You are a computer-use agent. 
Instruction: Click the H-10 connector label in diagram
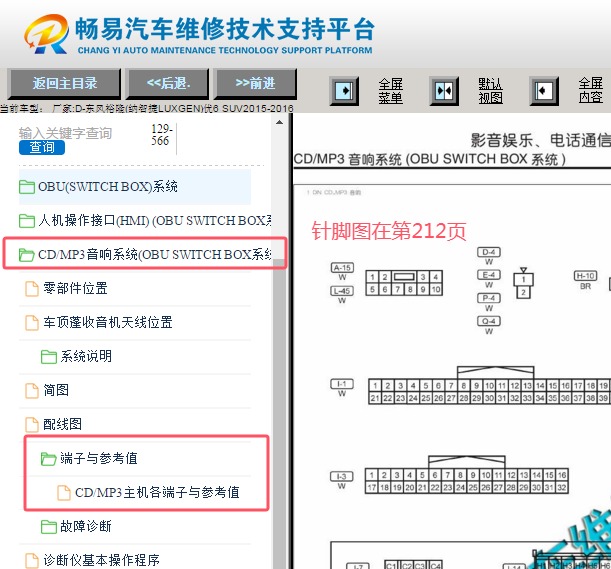585,276
